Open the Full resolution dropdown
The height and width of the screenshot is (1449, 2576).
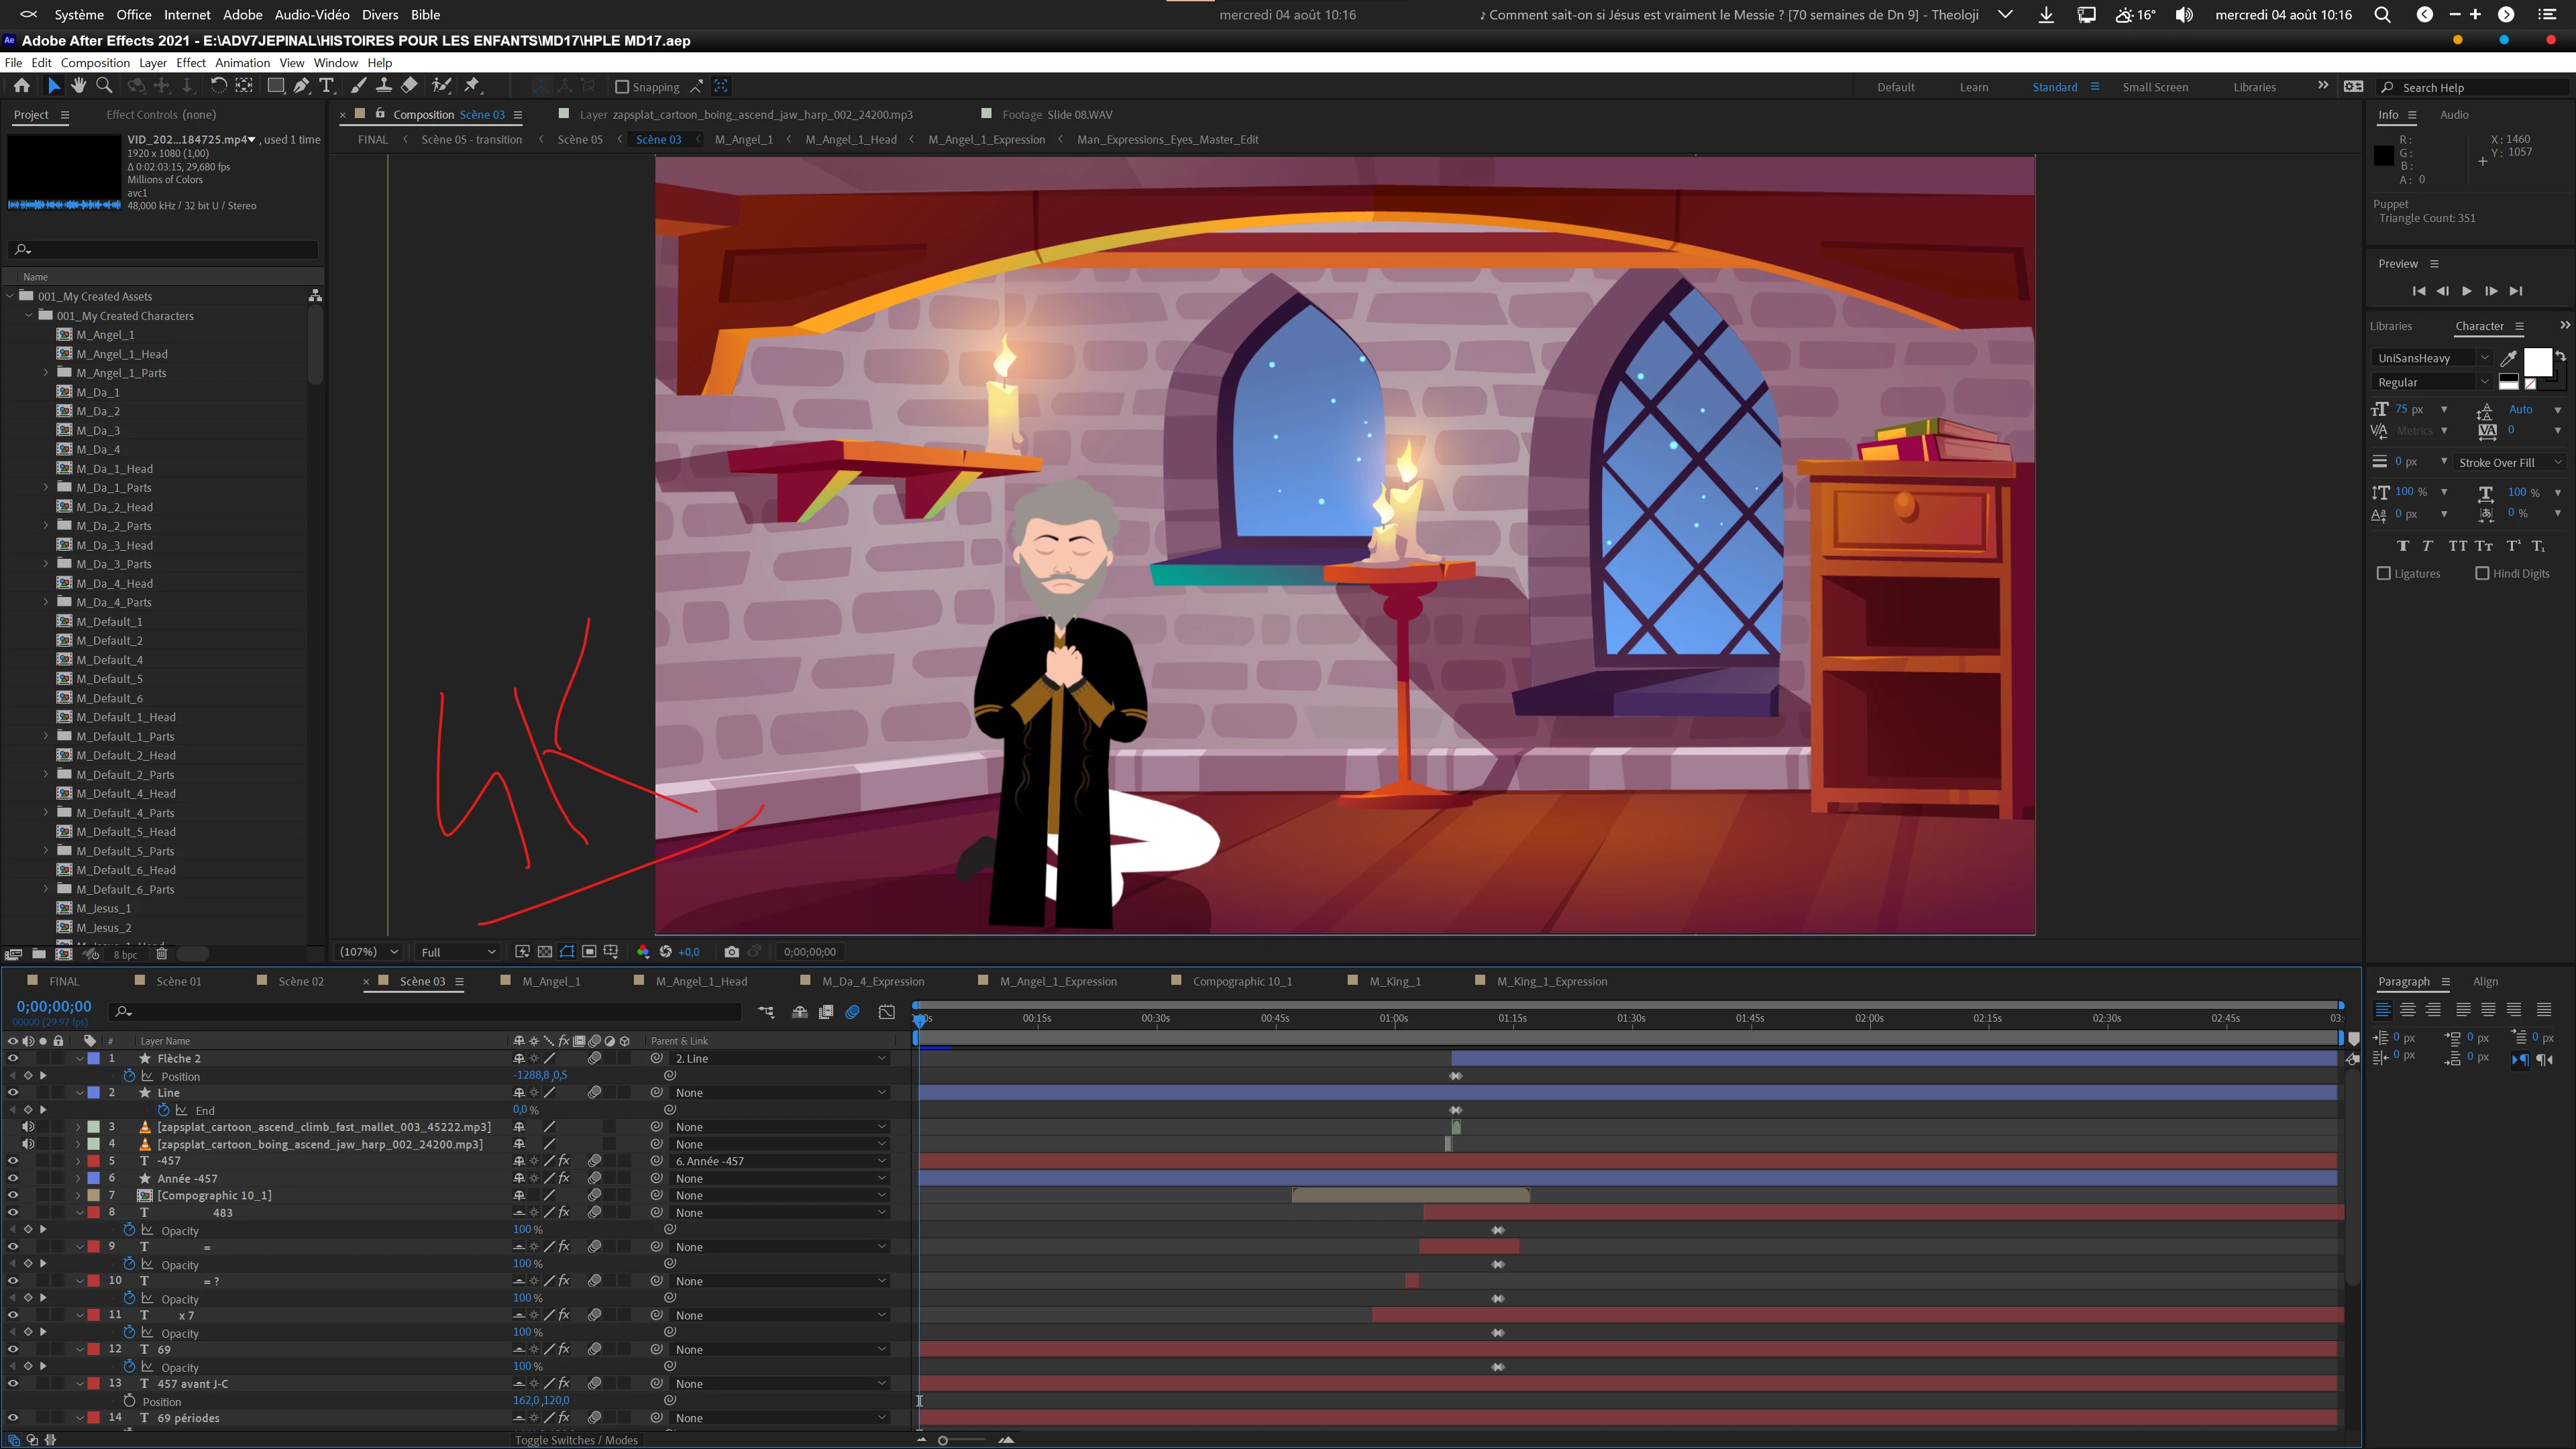point(458,952)
